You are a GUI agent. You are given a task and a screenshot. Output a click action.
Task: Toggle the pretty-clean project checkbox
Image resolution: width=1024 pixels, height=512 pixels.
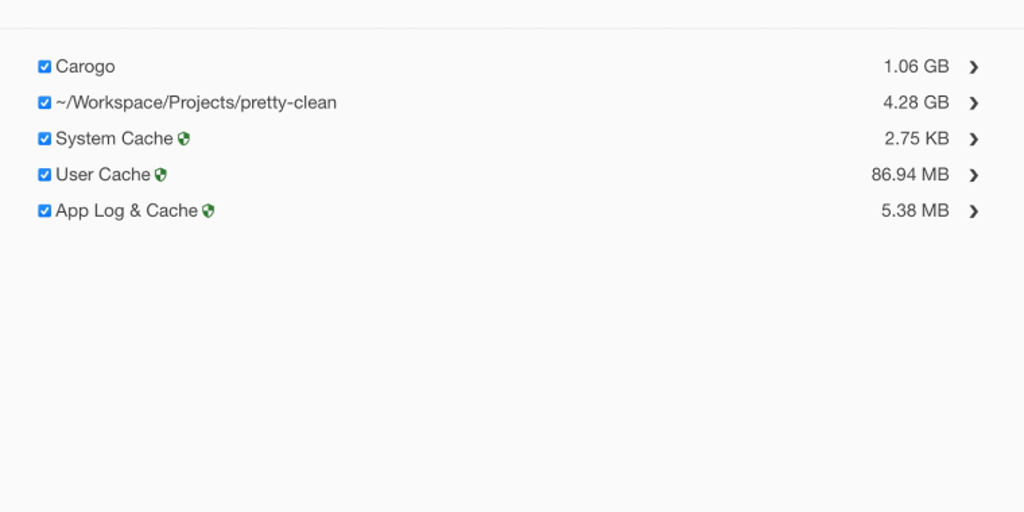click(x=44, y=103)
